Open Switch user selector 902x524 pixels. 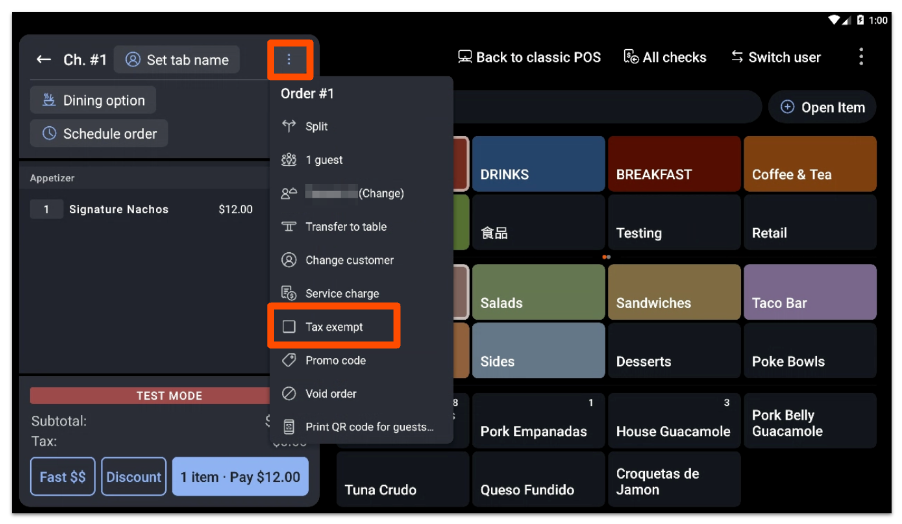776,57
